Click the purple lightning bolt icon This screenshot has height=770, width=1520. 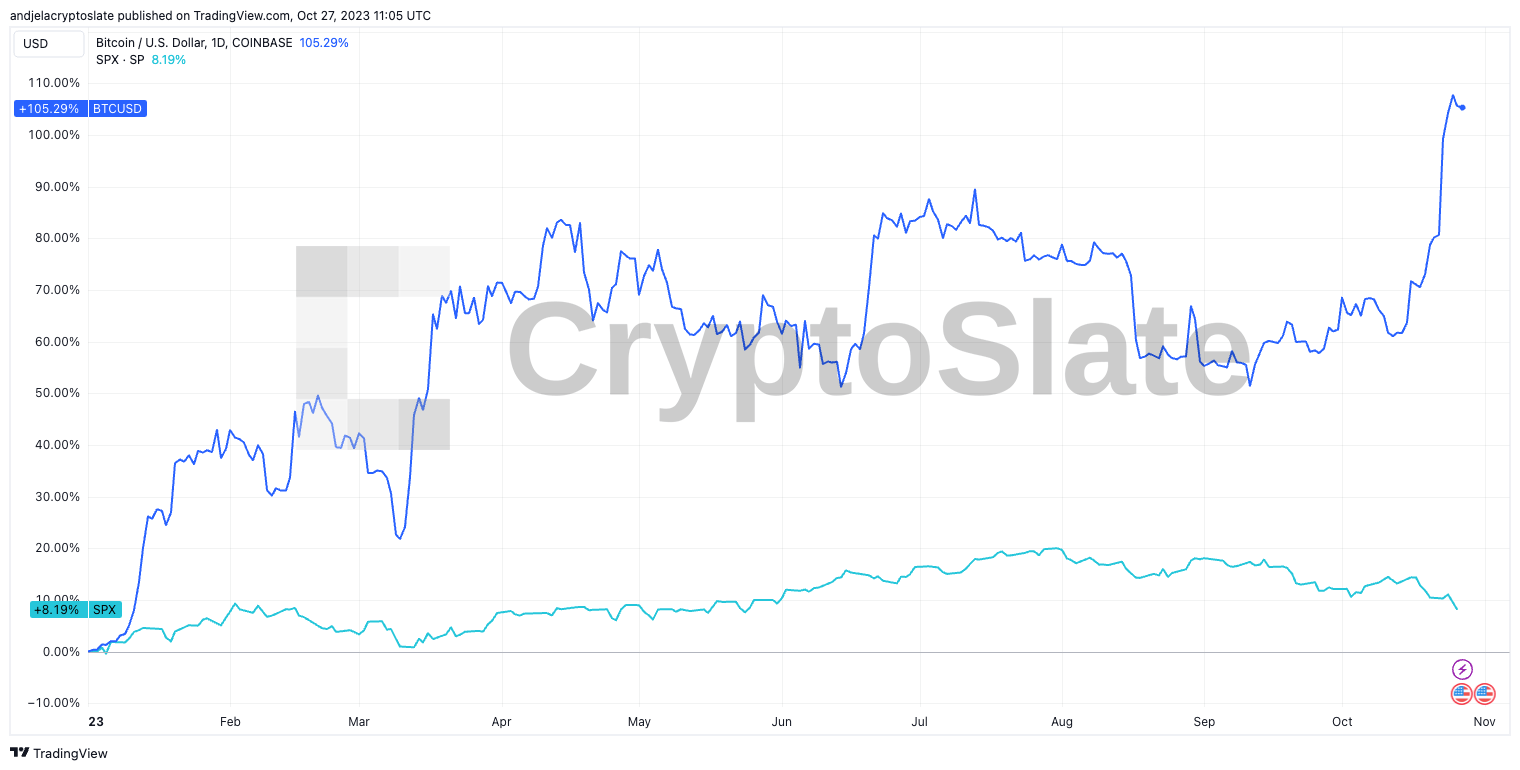[x=1462, y=669]
